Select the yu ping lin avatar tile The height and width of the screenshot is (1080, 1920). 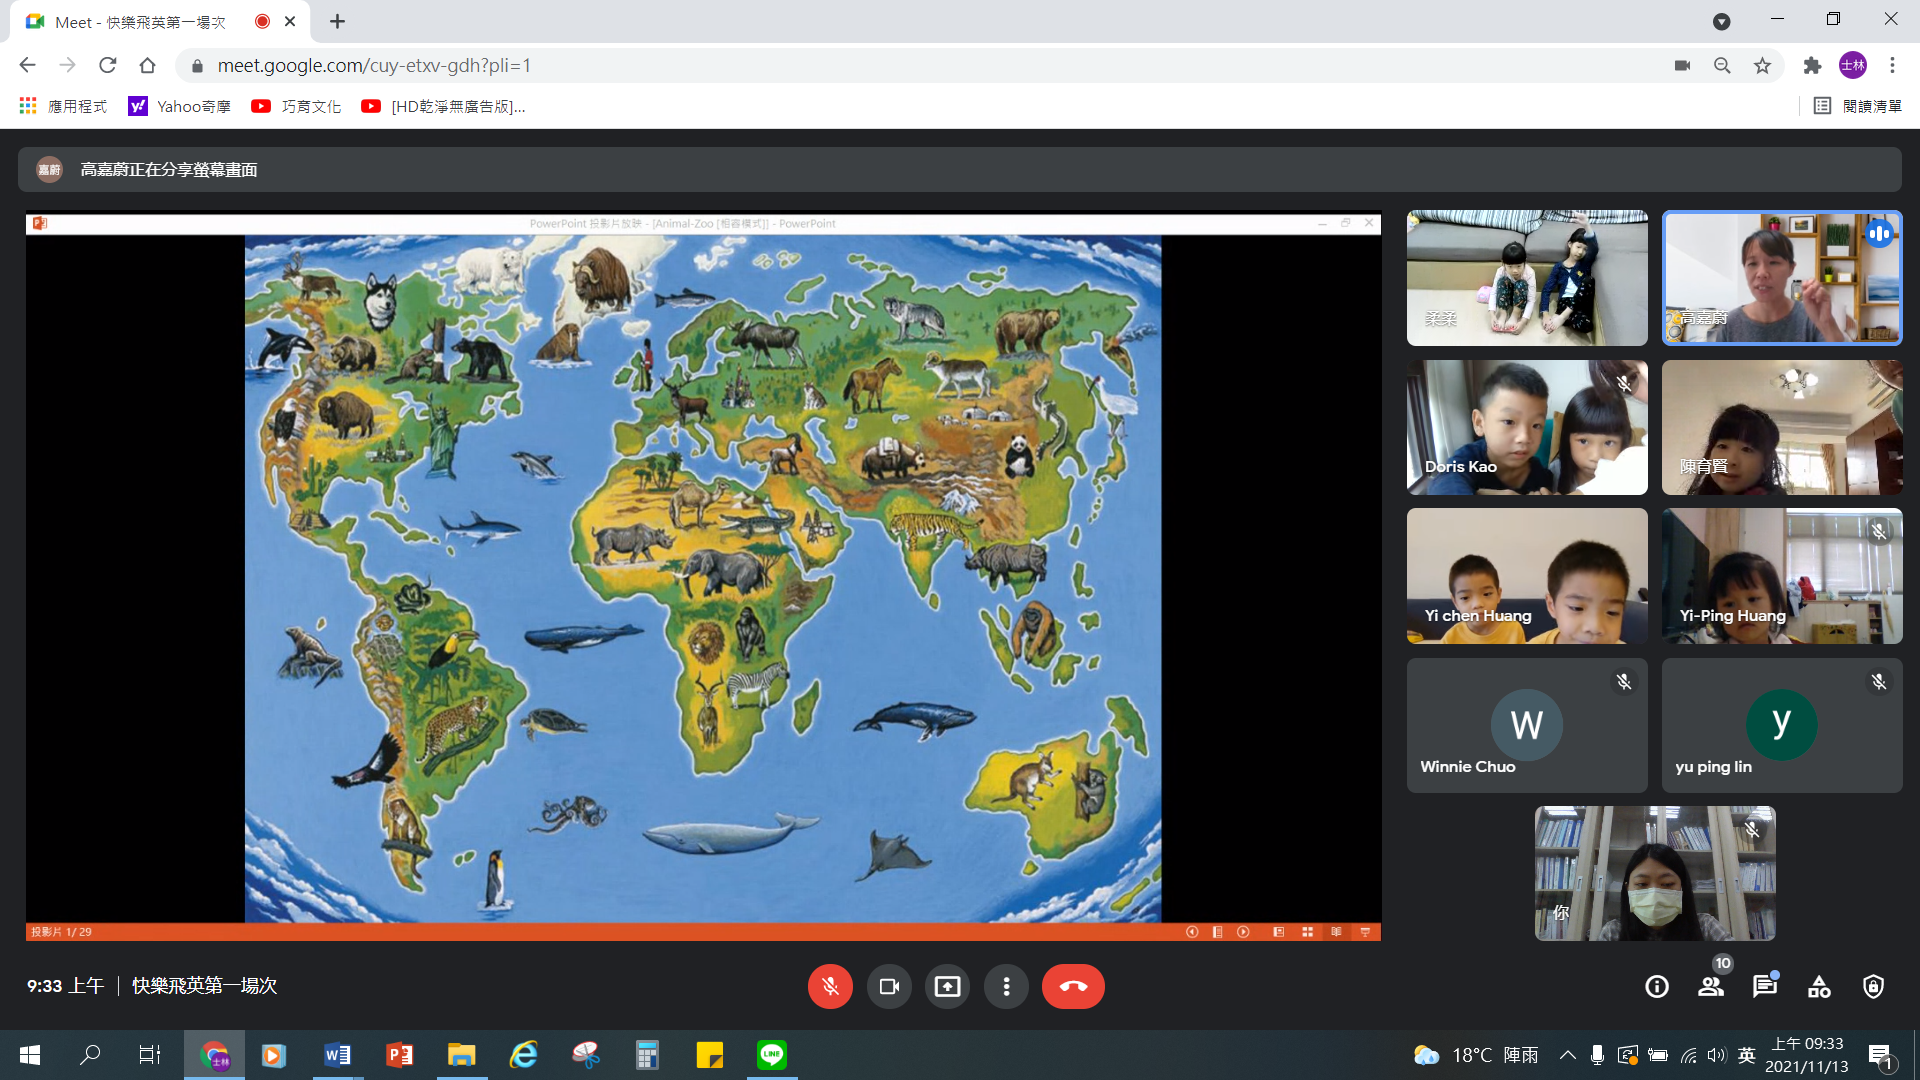(1782, 725)
